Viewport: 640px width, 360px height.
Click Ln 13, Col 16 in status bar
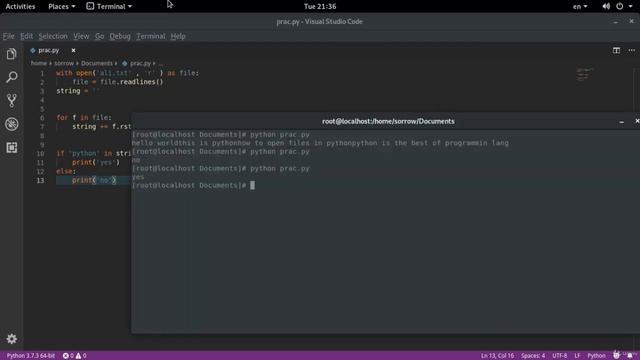pos(497,356)
